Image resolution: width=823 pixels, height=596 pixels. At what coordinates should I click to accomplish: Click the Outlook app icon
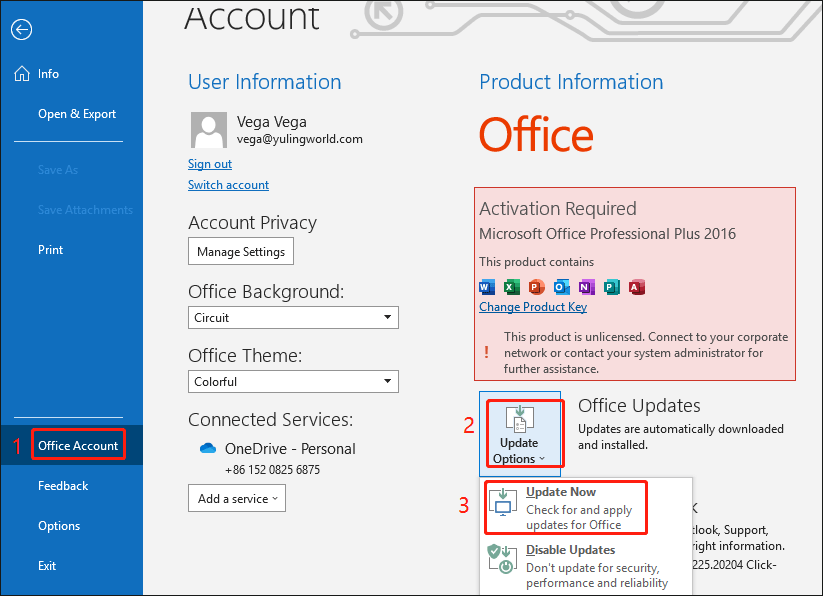click(x=562, y=287)
